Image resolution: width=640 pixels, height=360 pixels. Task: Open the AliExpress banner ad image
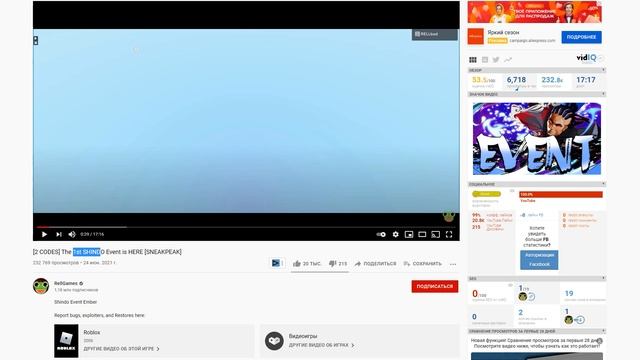(534, 12)
